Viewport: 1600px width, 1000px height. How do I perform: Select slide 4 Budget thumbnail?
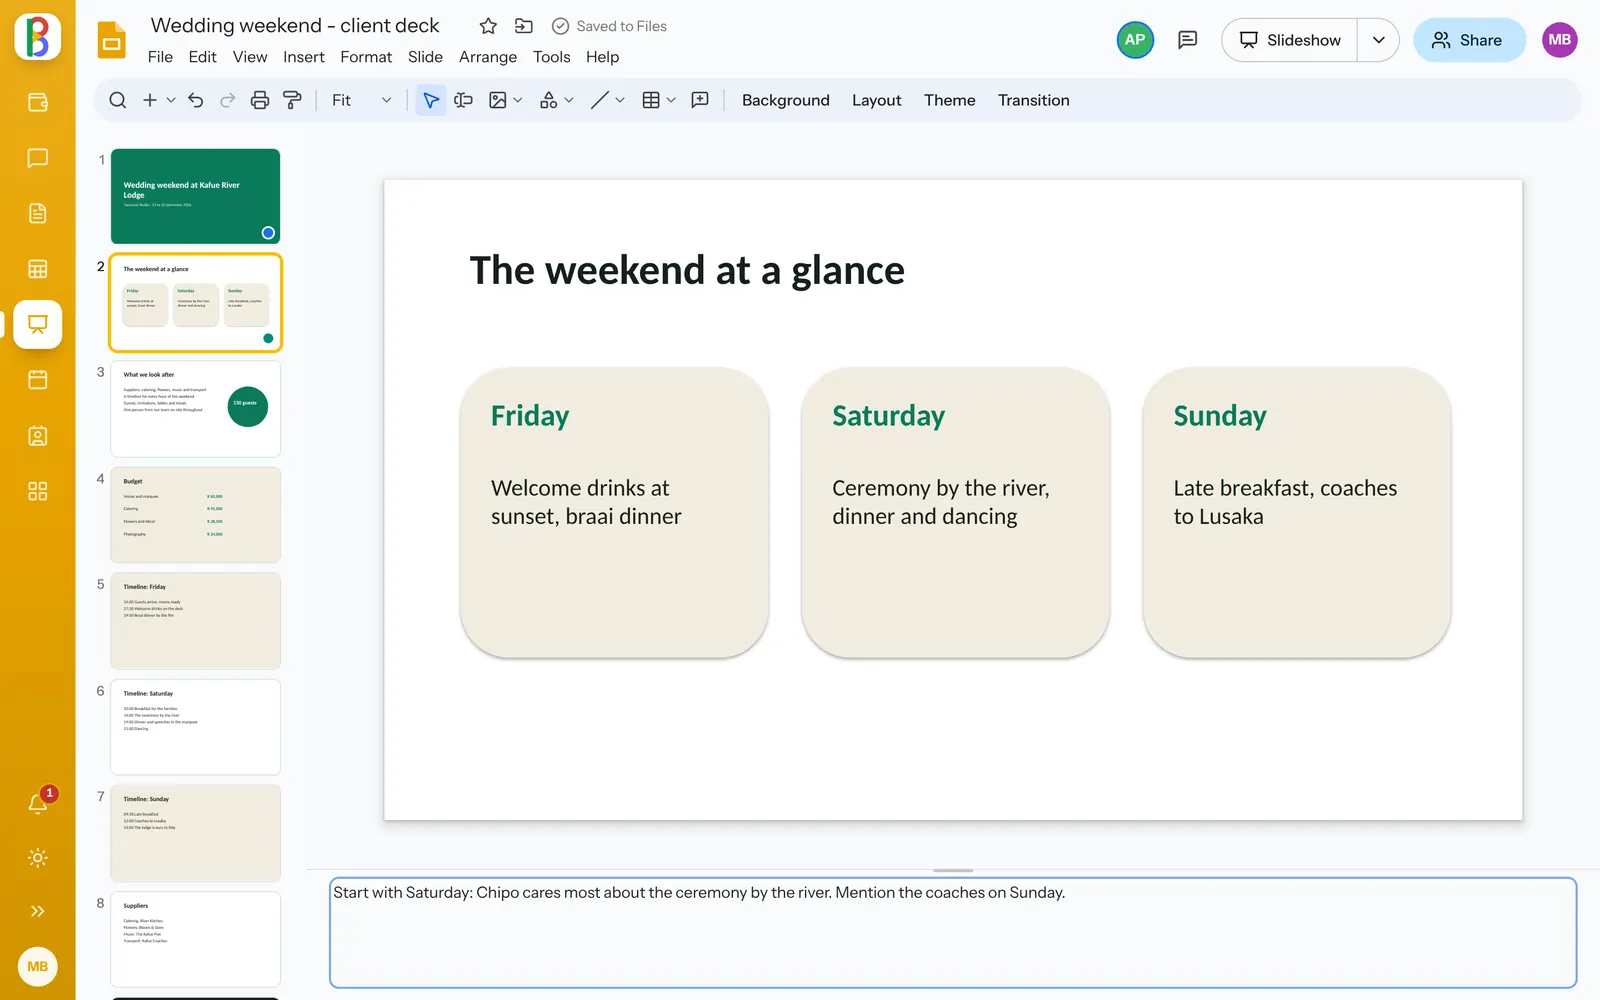[196, 515]
